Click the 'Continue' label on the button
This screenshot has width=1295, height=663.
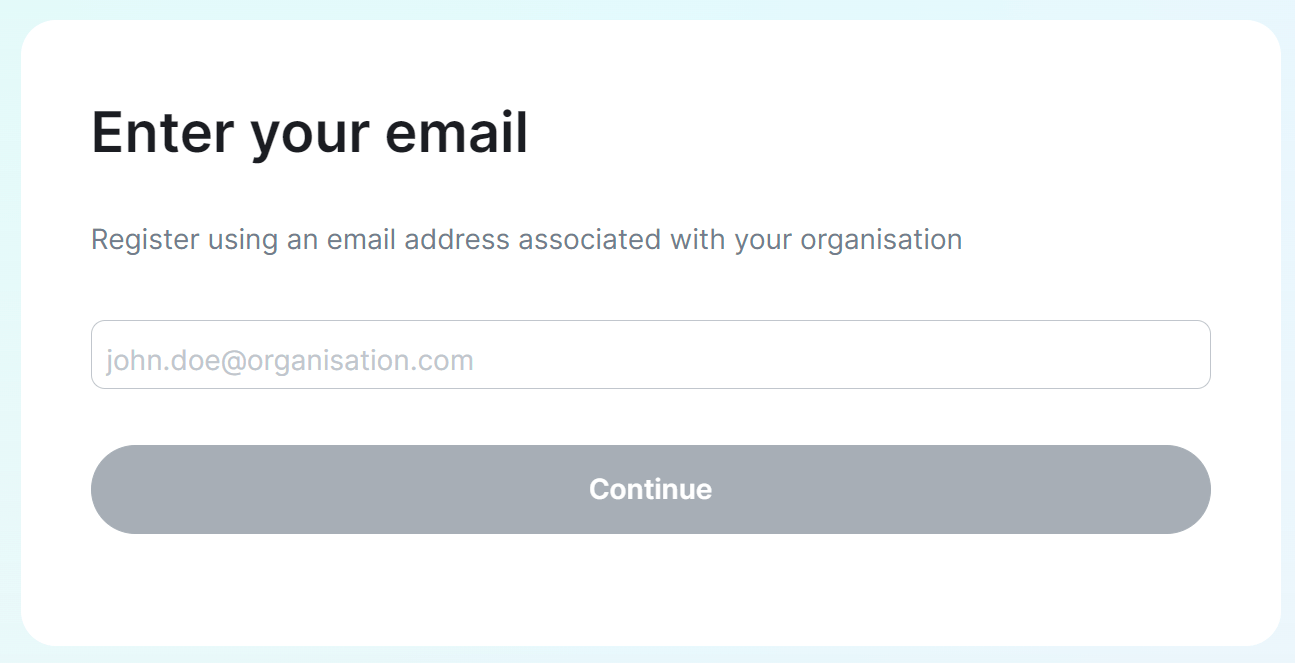click(650, 489)
